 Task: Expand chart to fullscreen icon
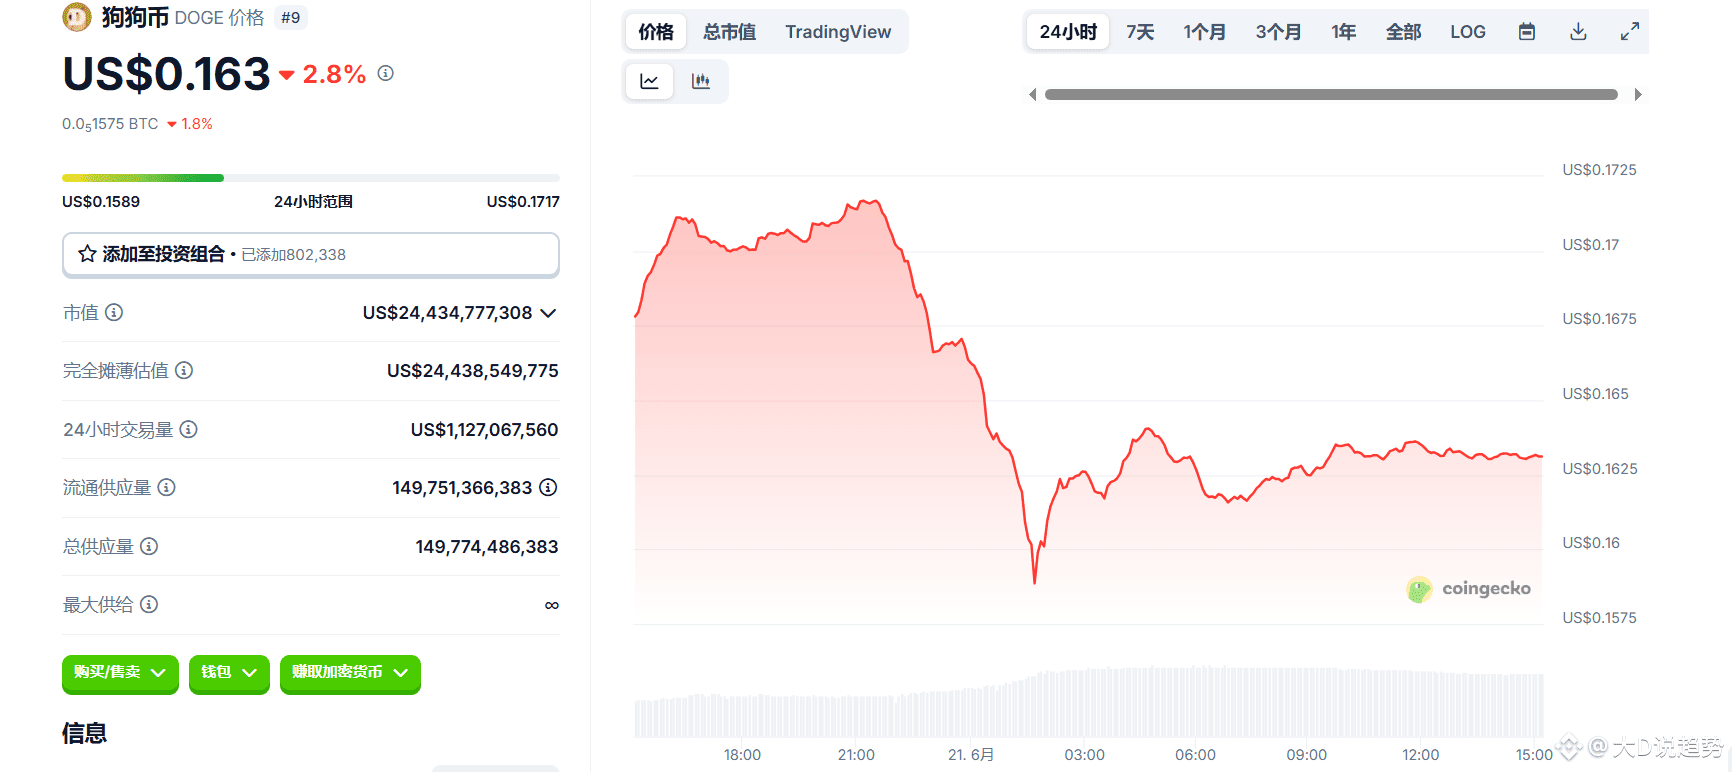click(x=1630, y=32)
